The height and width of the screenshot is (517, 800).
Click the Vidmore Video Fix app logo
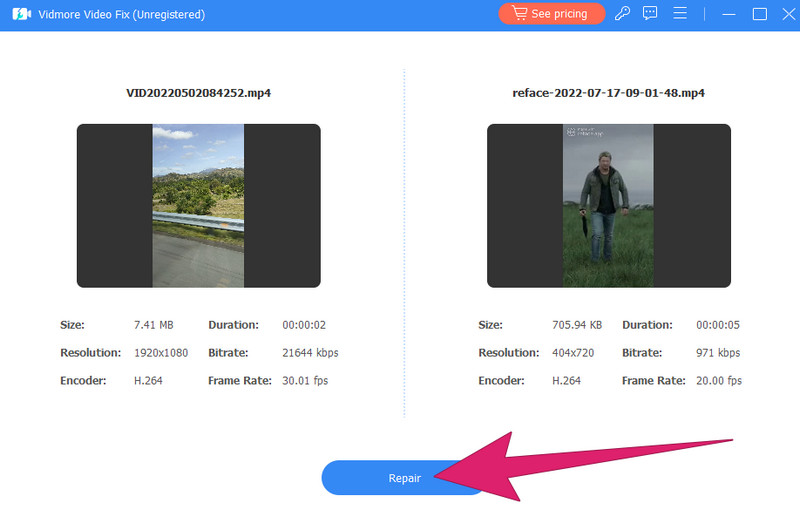(x=18, y=14)
